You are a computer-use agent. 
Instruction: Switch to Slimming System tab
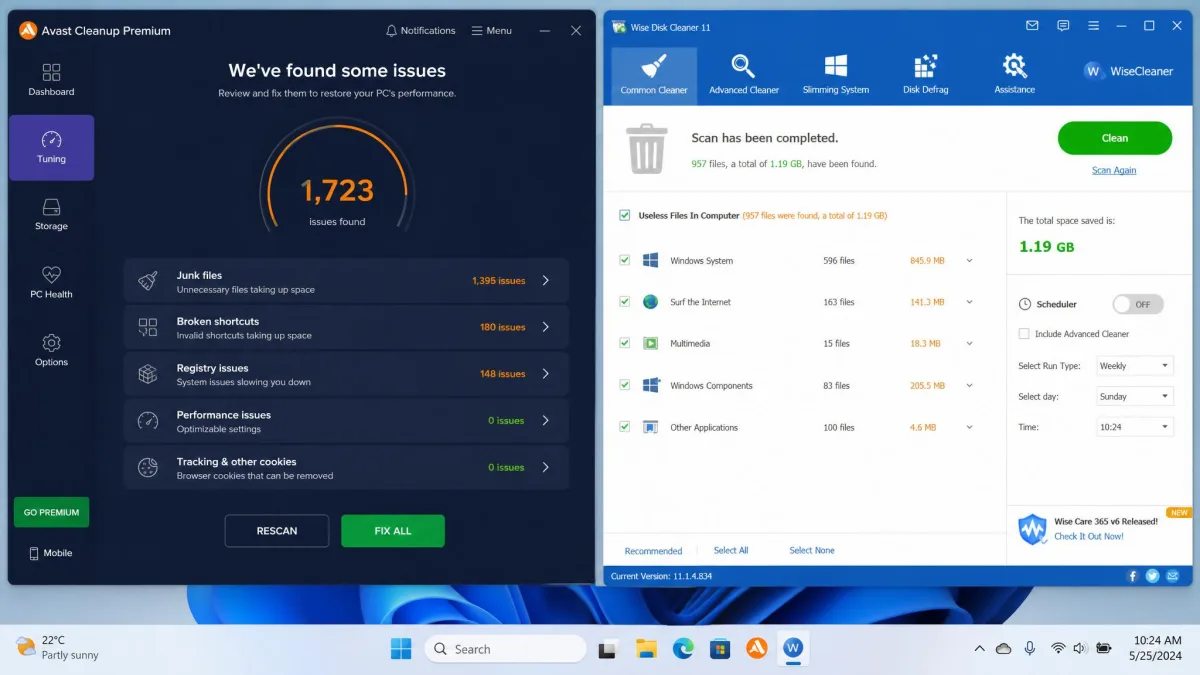(x=836, y=75)
